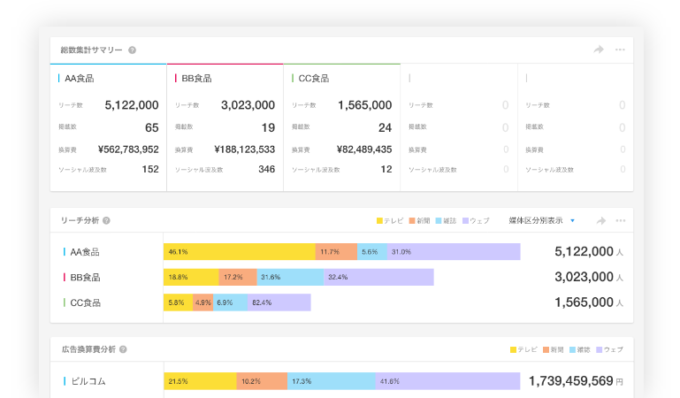Click the 17.2% orange segment of BB食品 bar
Screen dimensions: 680x398
tap(238, 277)
